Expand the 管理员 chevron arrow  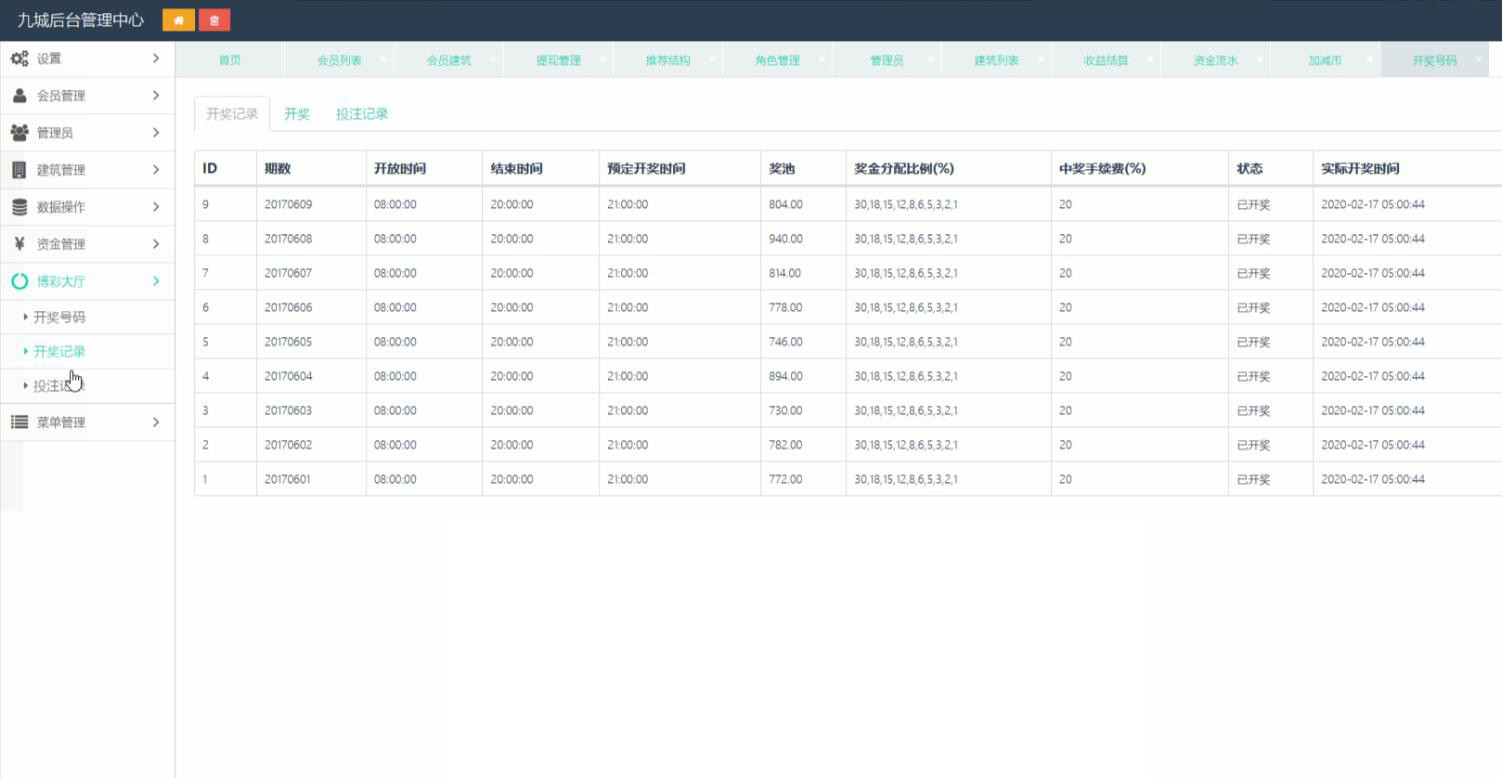pyautogui.click(x=155, y=133)
